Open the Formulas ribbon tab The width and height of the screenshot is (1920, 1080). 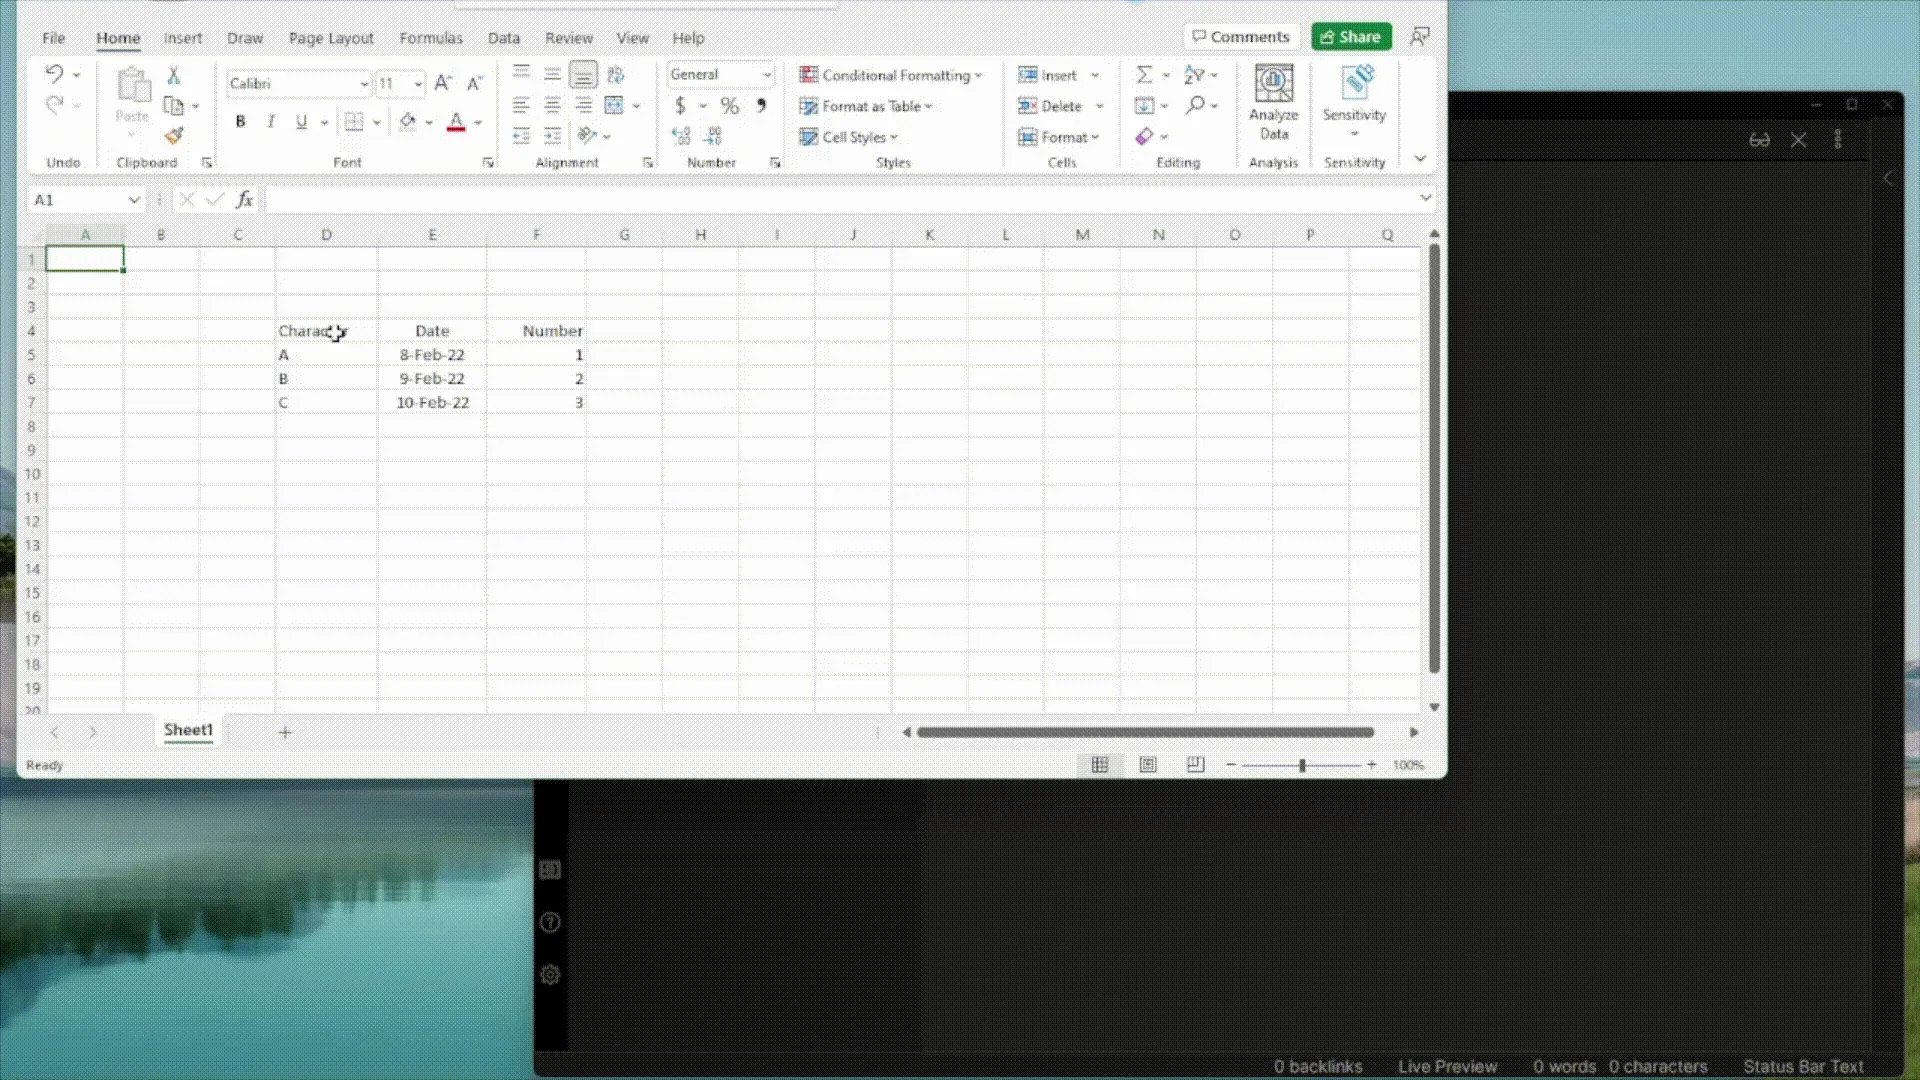(431, 38)
